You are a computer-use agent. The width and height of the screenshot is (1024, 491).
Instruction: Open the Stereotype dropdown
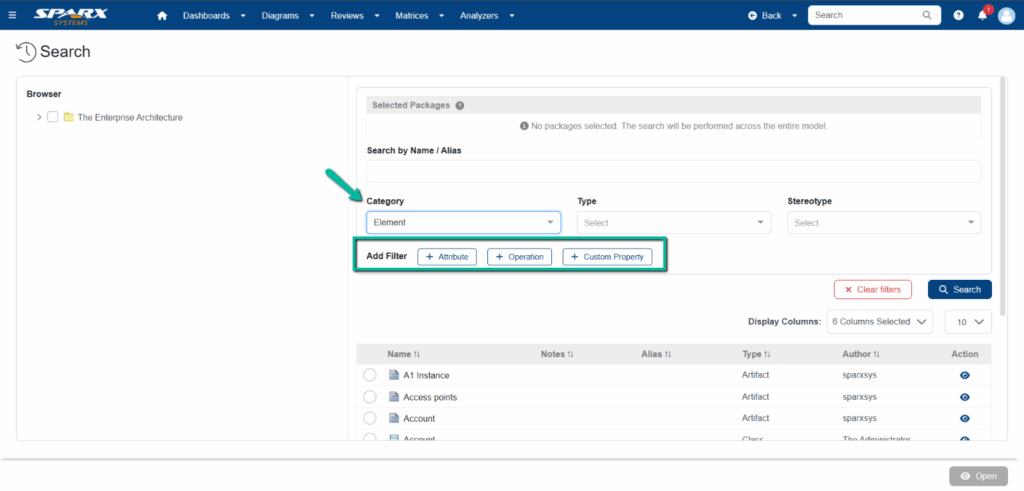pos(884,223)
